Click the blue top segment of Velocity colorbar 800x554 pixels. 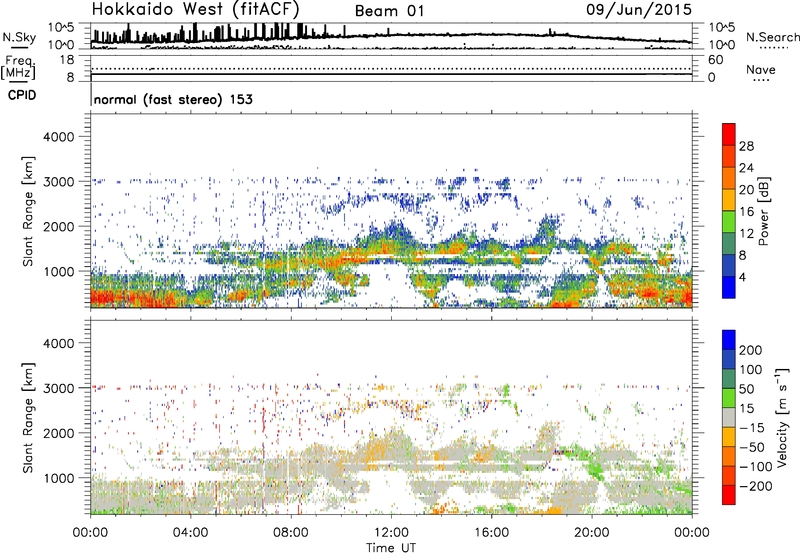click(x=729, y=340)
